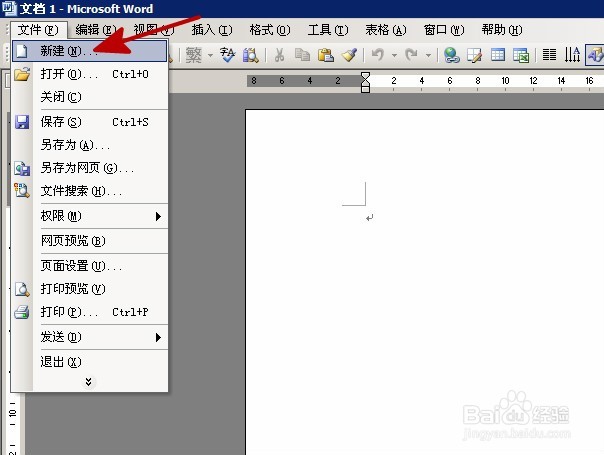Click the Cut scissors icon

[x=279, y=55]
